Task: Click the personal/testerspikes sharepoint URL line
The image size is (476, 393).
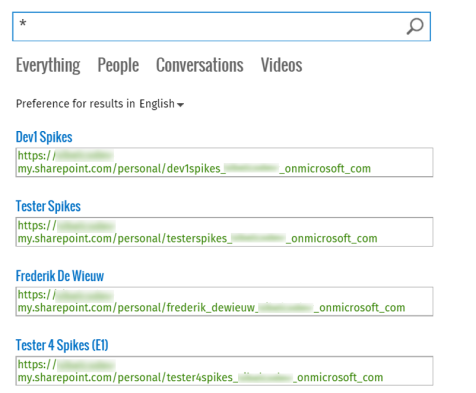Action: [x=197, y=238]
